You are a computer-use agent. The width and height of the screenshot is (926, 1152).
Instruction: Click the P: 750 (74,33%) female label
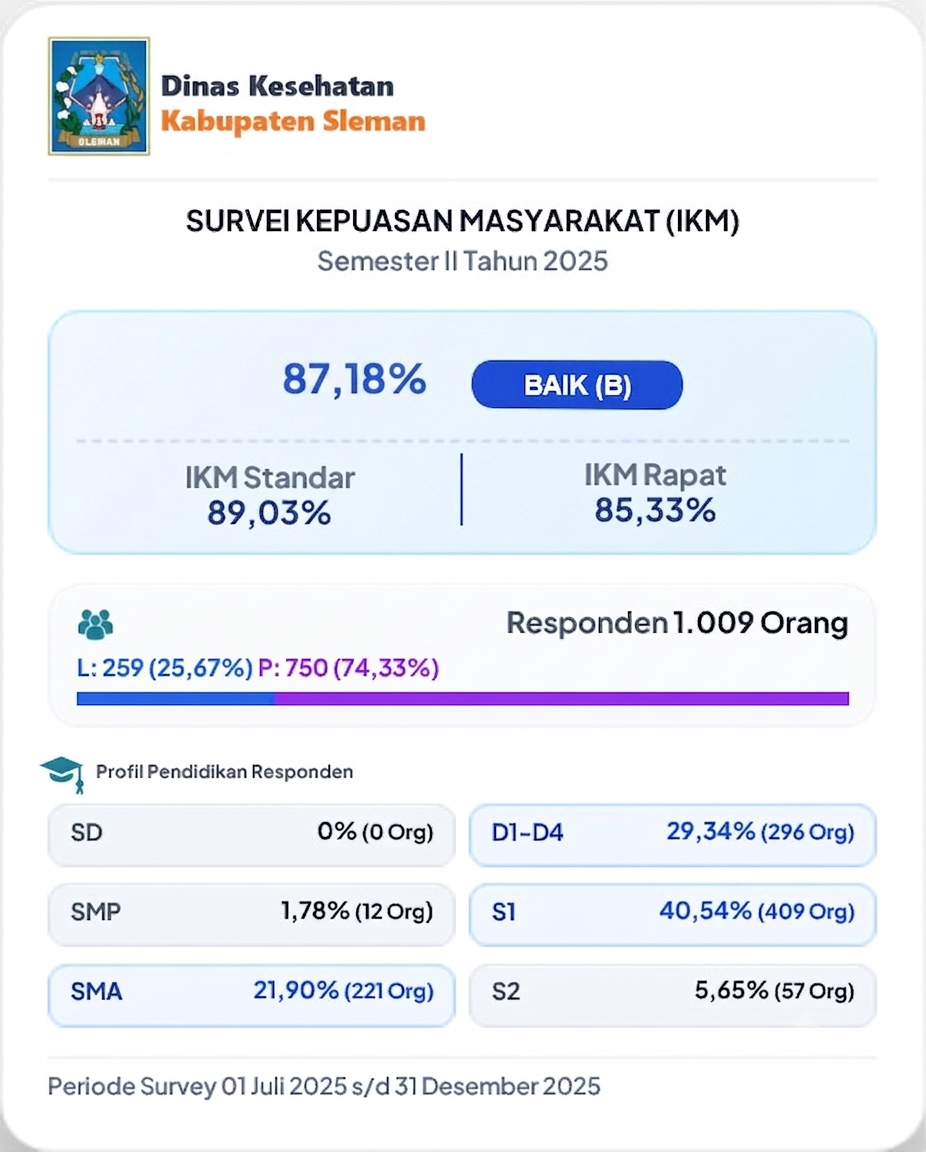pos(348,668)
